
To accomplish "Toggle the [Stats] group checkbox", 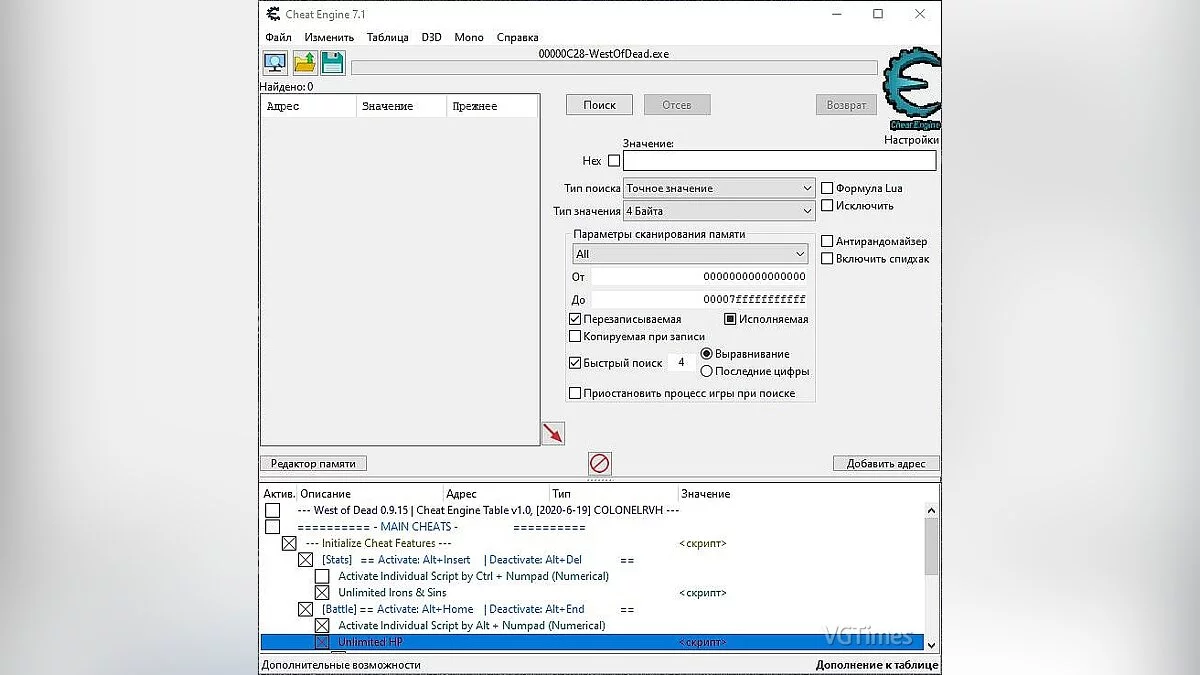I will click(306, 560).
